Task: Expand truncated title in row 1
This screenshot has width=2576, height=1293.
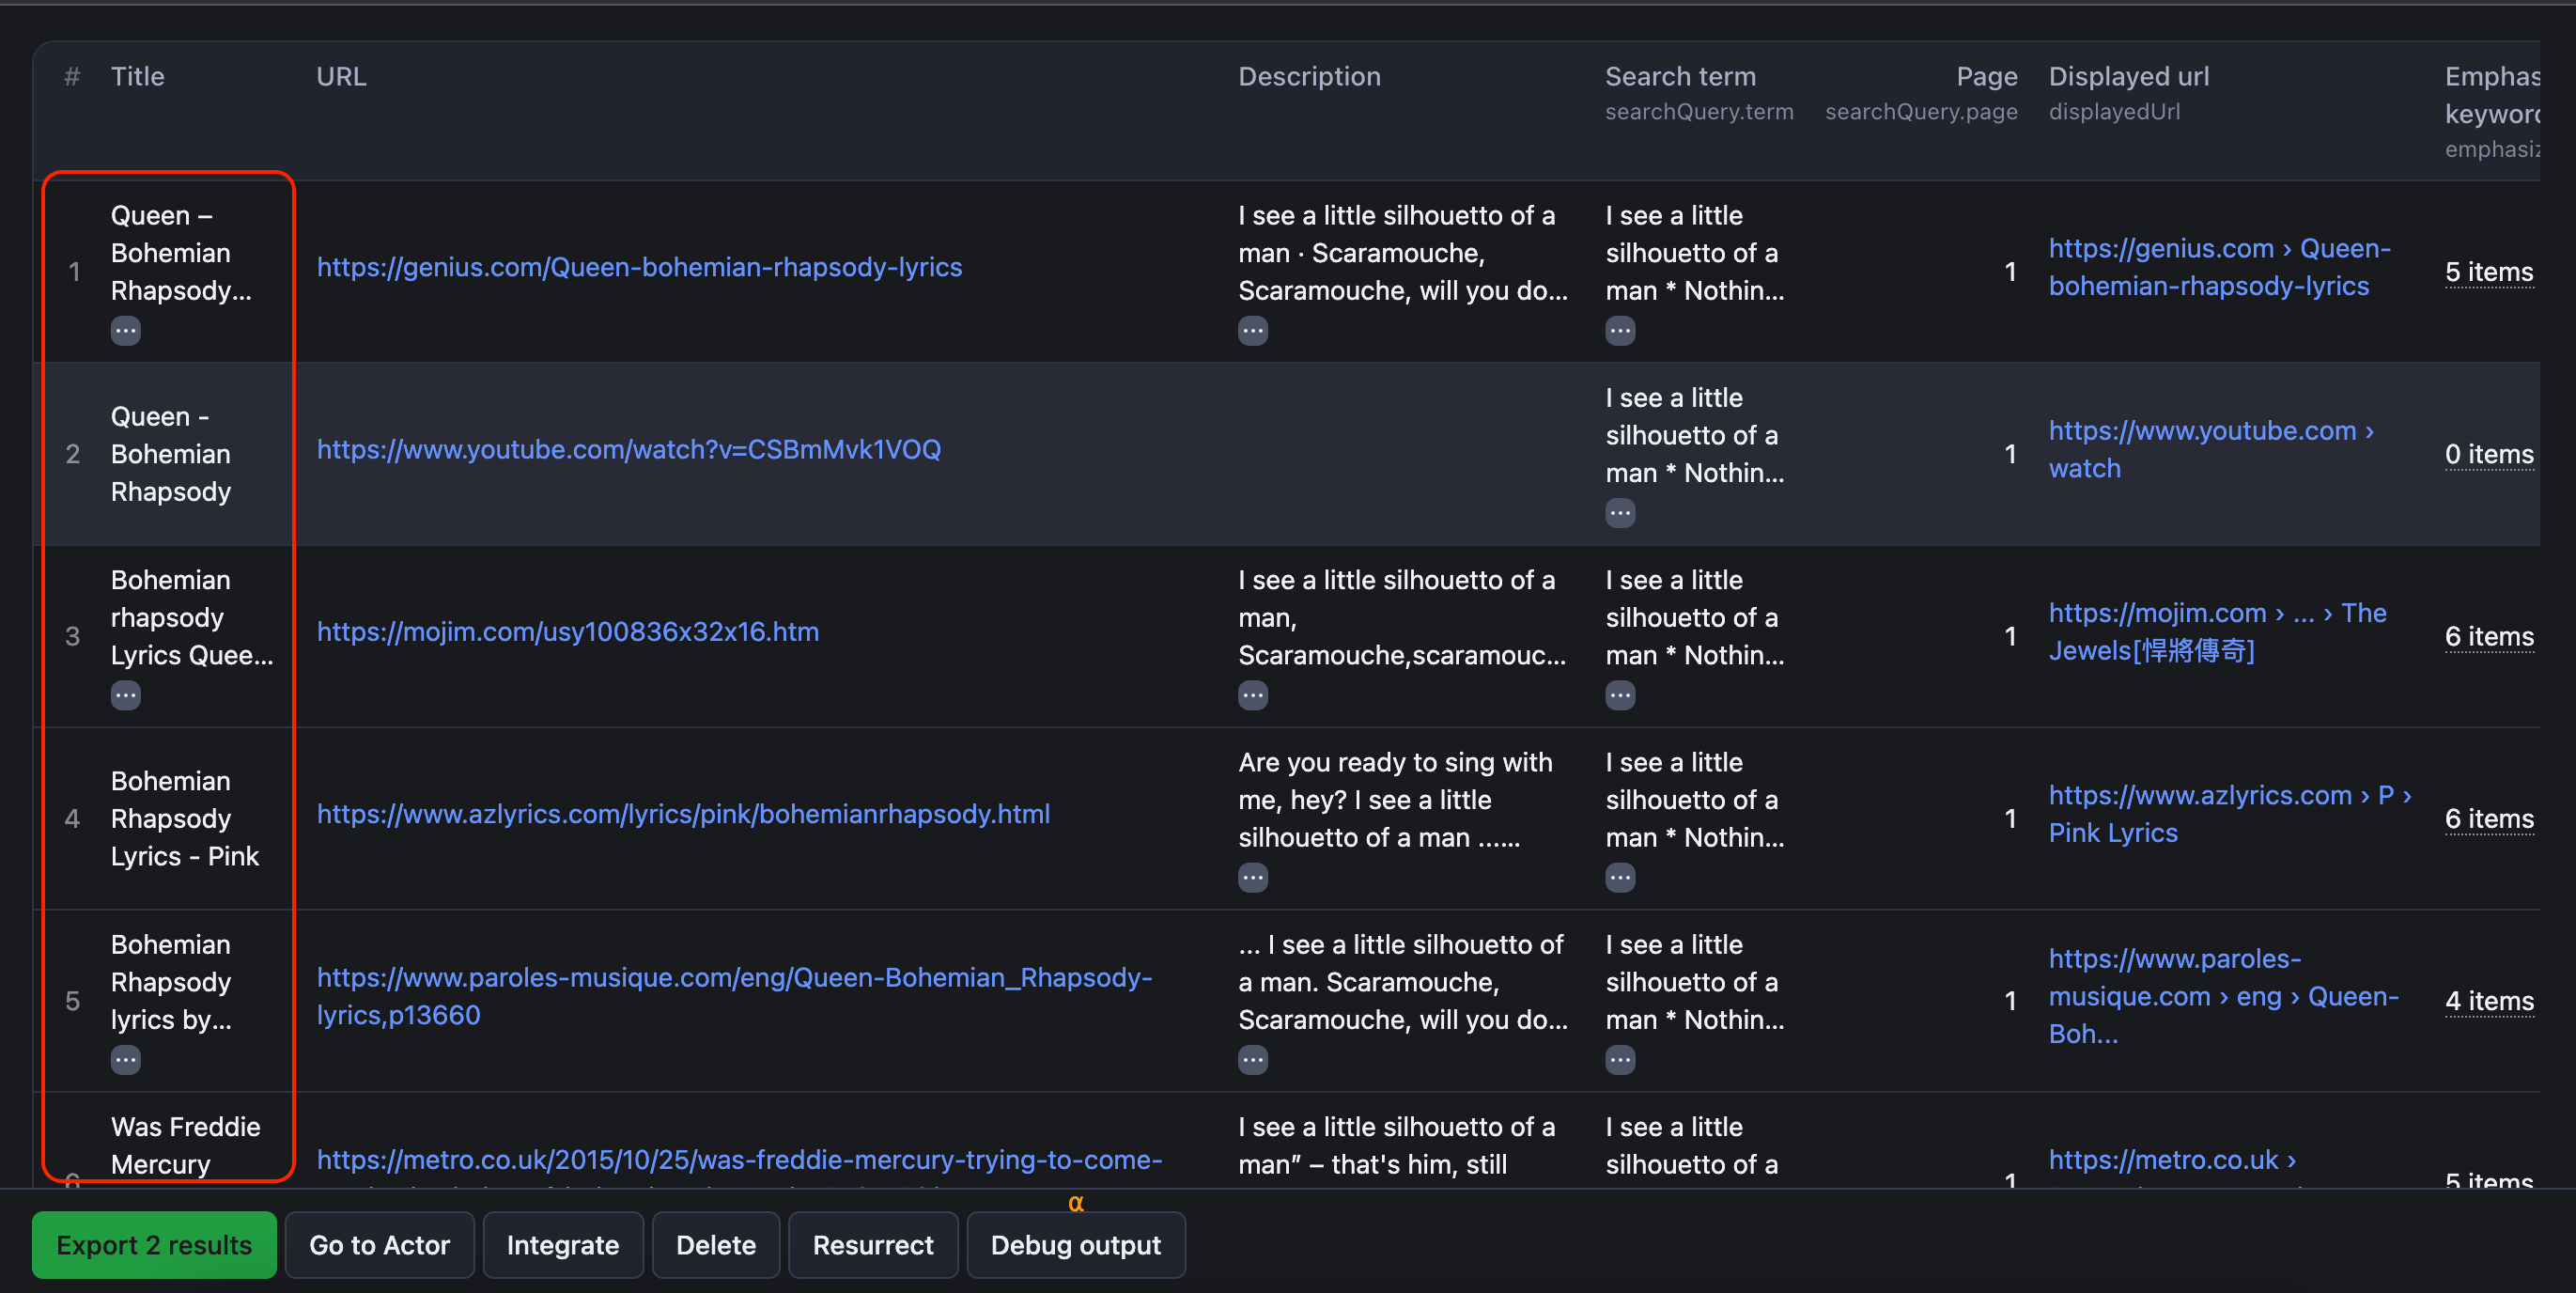Action: click(125, 331)
